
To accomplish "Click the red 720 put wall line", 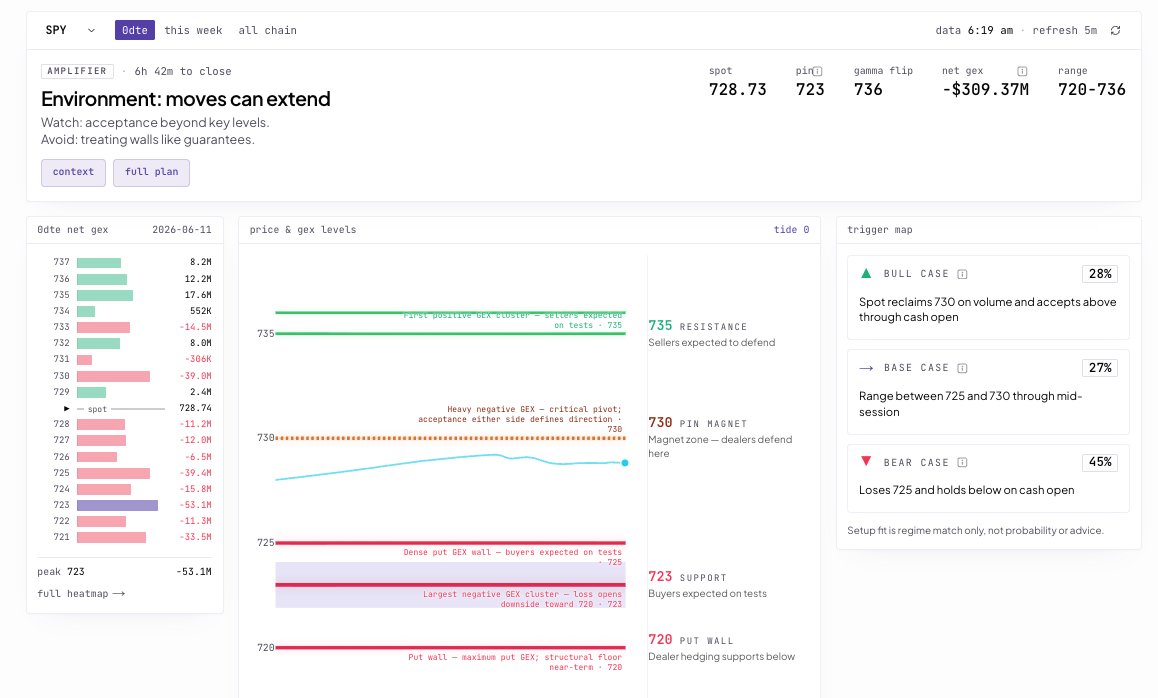I will pos(450,648).
